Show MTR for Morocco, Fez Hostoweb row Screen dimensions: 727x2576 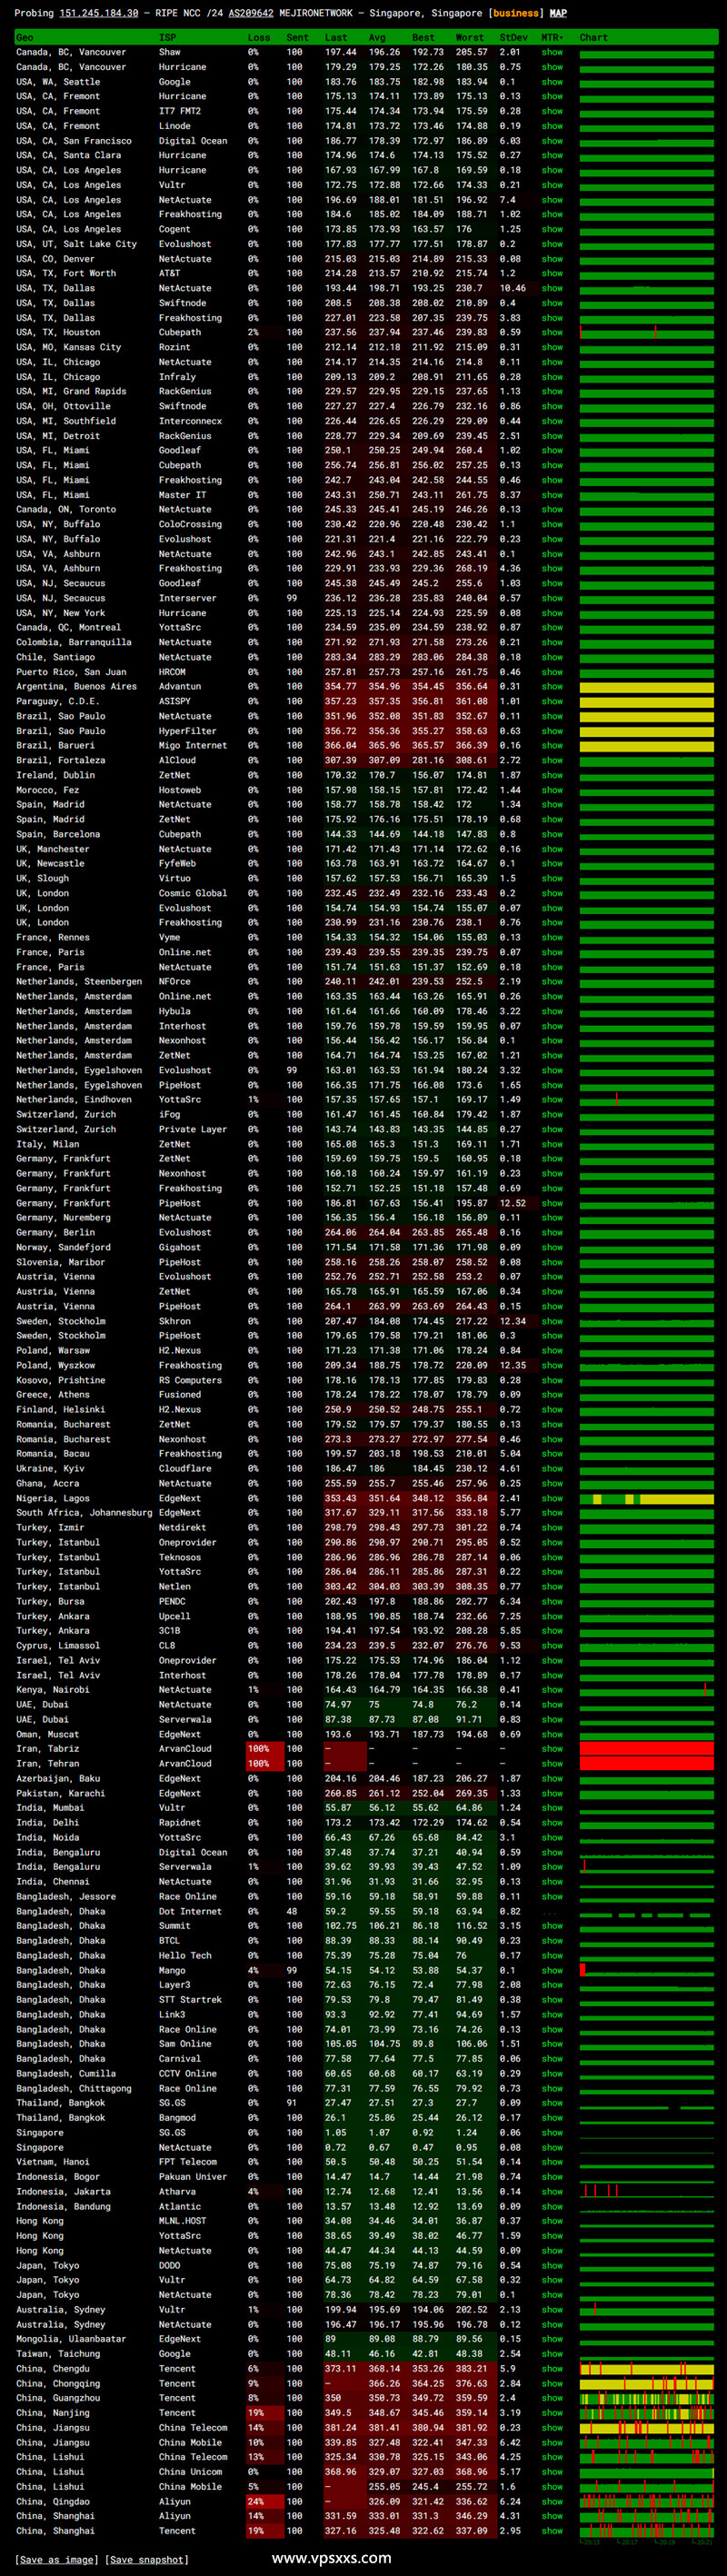coord(552,790)
